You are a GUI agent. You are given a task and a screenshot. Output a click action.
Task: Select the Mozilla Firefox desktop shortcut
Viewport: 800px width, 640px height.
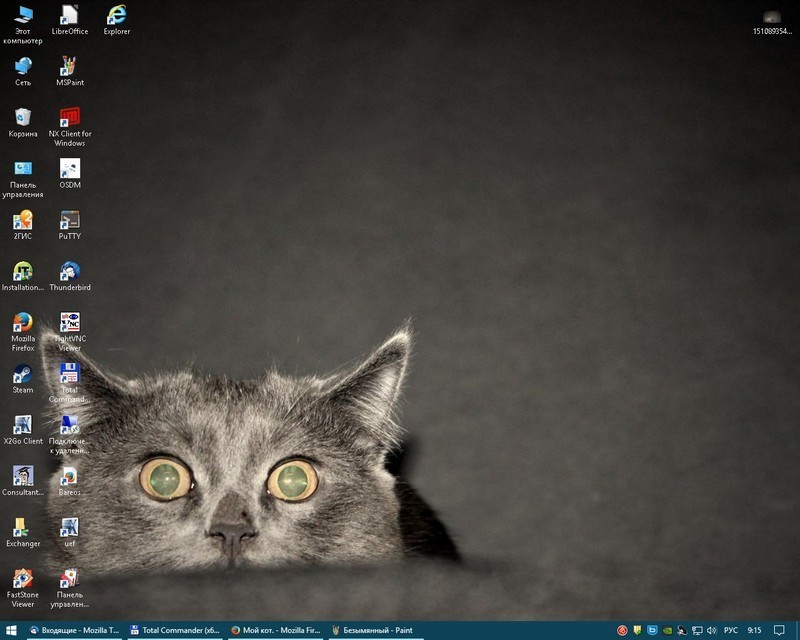[x=22, y=324]
